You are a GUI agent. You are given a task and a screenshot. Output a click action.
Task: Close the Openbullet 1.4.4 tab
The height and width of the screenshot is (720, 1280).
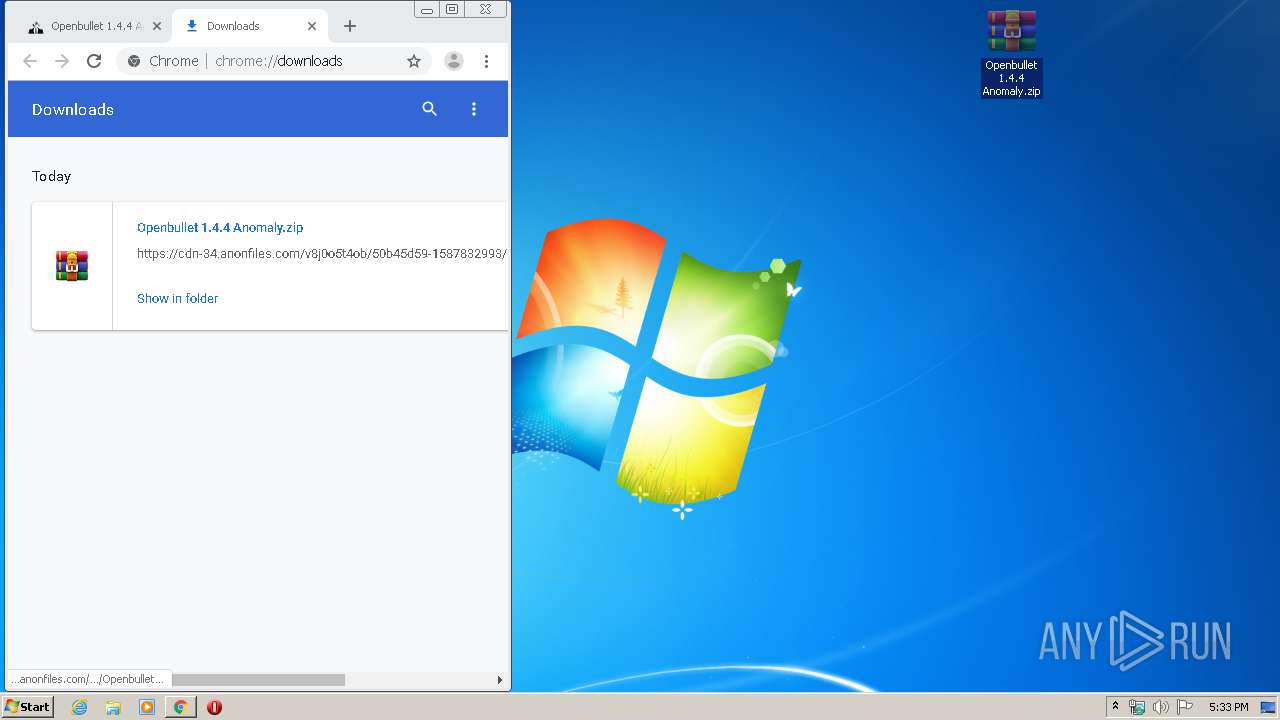pos(156,26)
